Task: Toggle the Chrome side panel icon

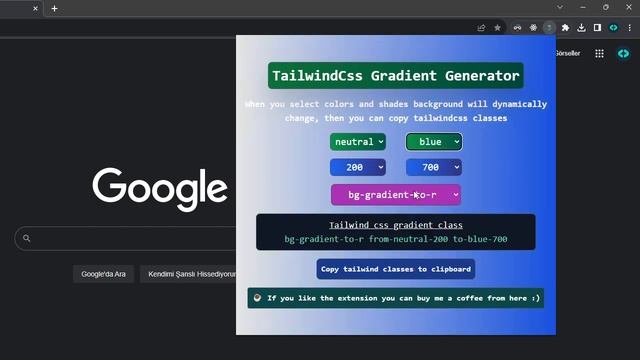Action: tap(597, 28)
